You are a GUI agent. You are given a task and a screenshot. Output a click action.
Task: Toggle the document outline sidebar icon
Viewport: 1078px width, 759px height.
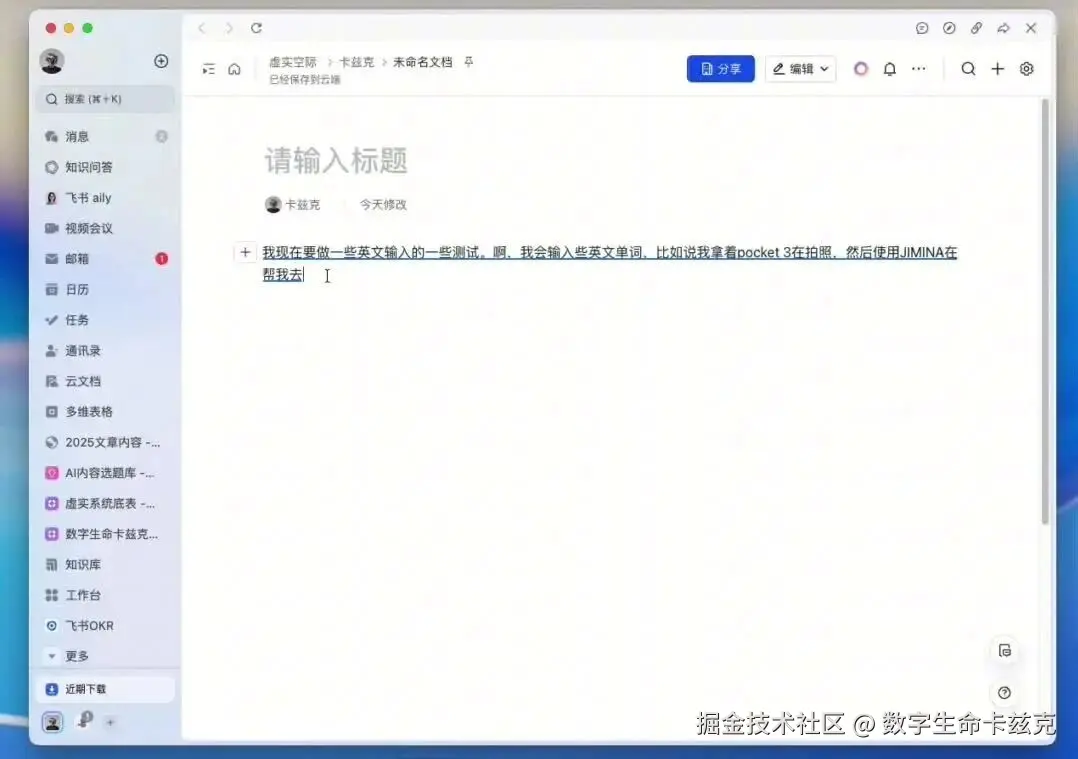208,69
